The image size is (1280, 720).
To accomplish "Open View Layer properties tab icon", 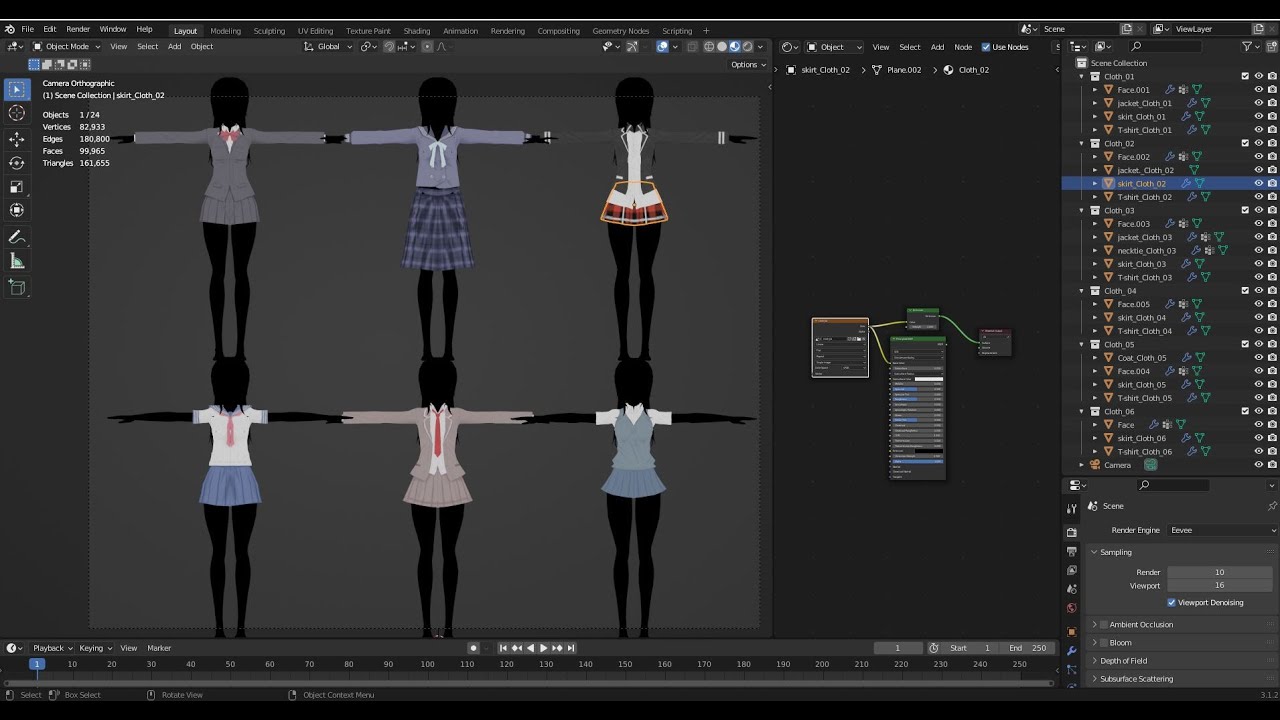I will (x=1072, y=570).
